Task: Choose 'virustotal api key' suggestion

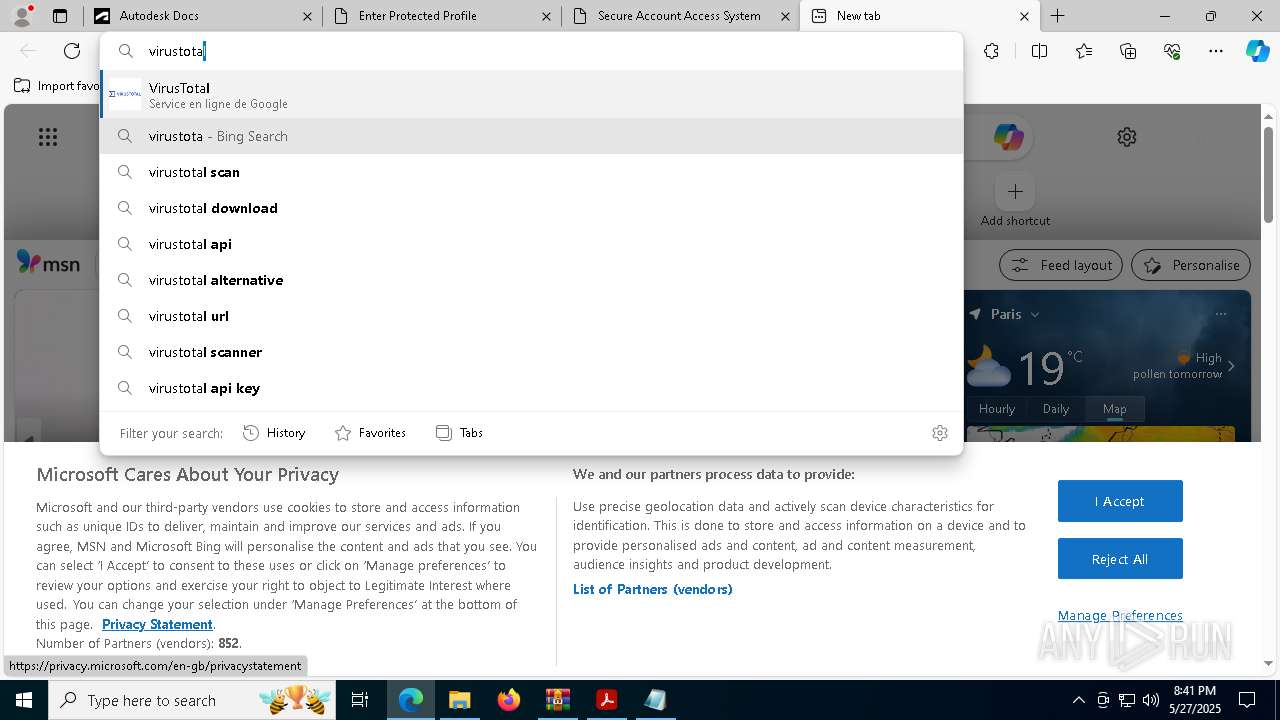Action: coord(531,388)
